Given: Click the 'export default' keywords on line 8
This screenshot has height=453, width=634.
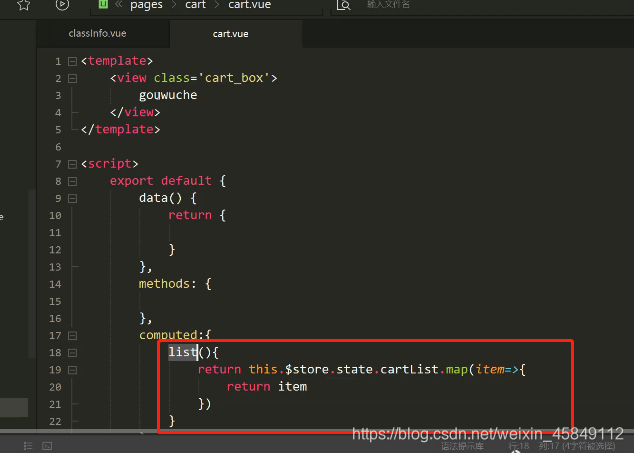Looking at the screenshot, I should pyautogui.click(x=161, y=181).
